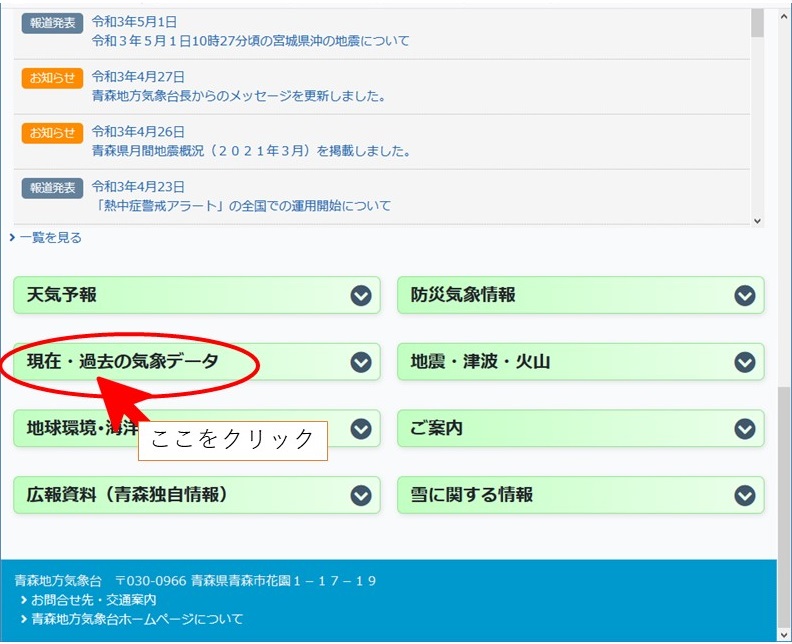Viewport: 792px width, 644px height.
Task: Expand the 地球環境・海洋 chevron icon
Action: [x=361, y=429]
